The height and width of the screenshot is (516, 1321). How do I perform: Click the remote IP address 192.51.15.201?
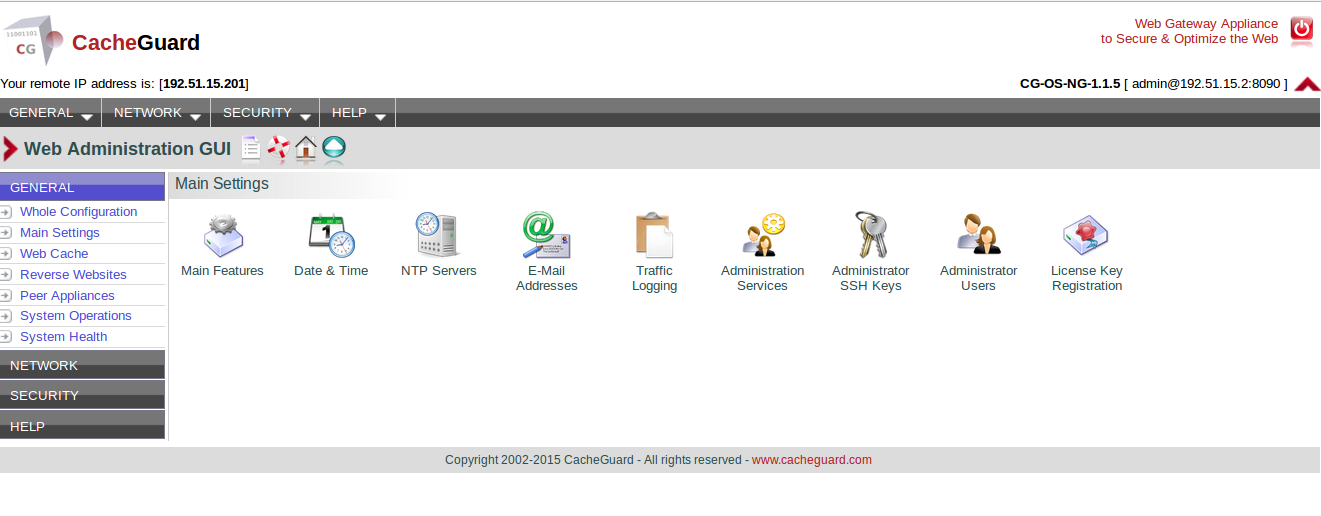pyautogui.click(x=205, y=84)
